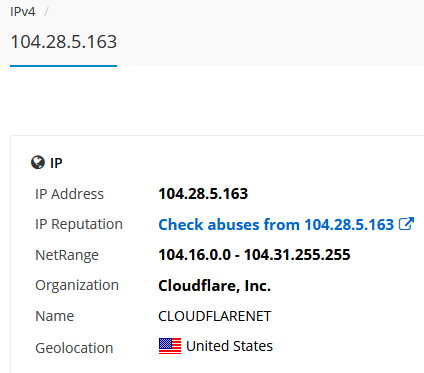
Task: Click the Organization field label
Action: tap(77, 286)
